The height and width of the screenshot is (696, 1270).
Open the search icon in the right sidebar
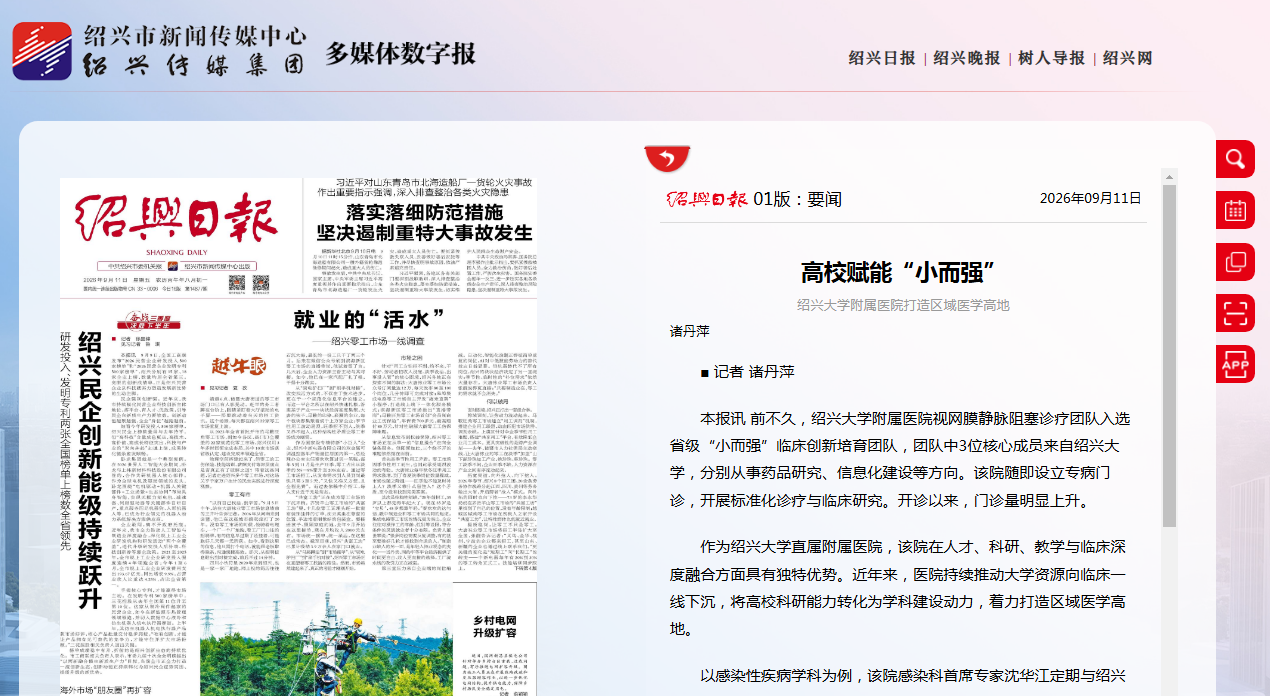point(1235,159)
